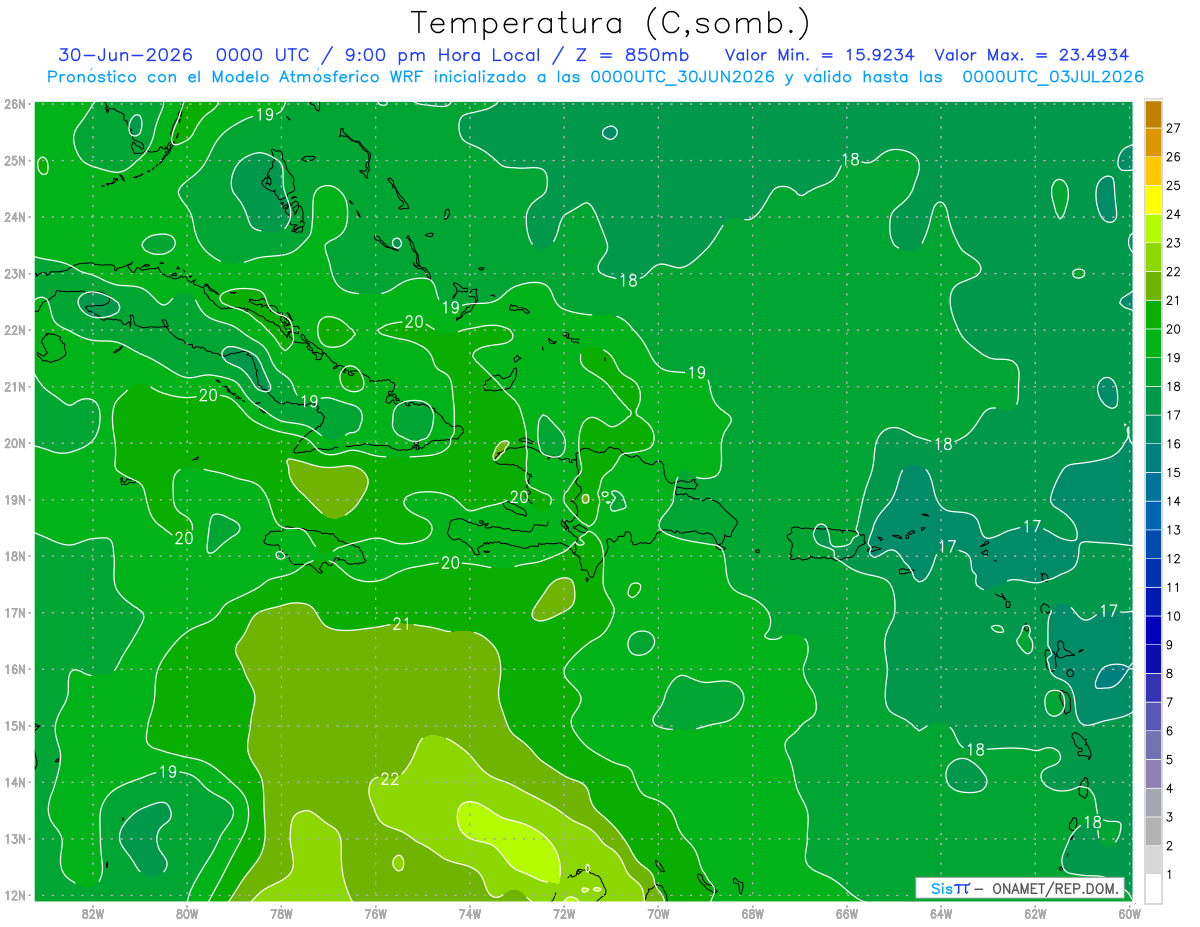Click the 70W longitude label
This screenshot has width=1200, height=927.
pyautogui.click(x=658, y=912)
